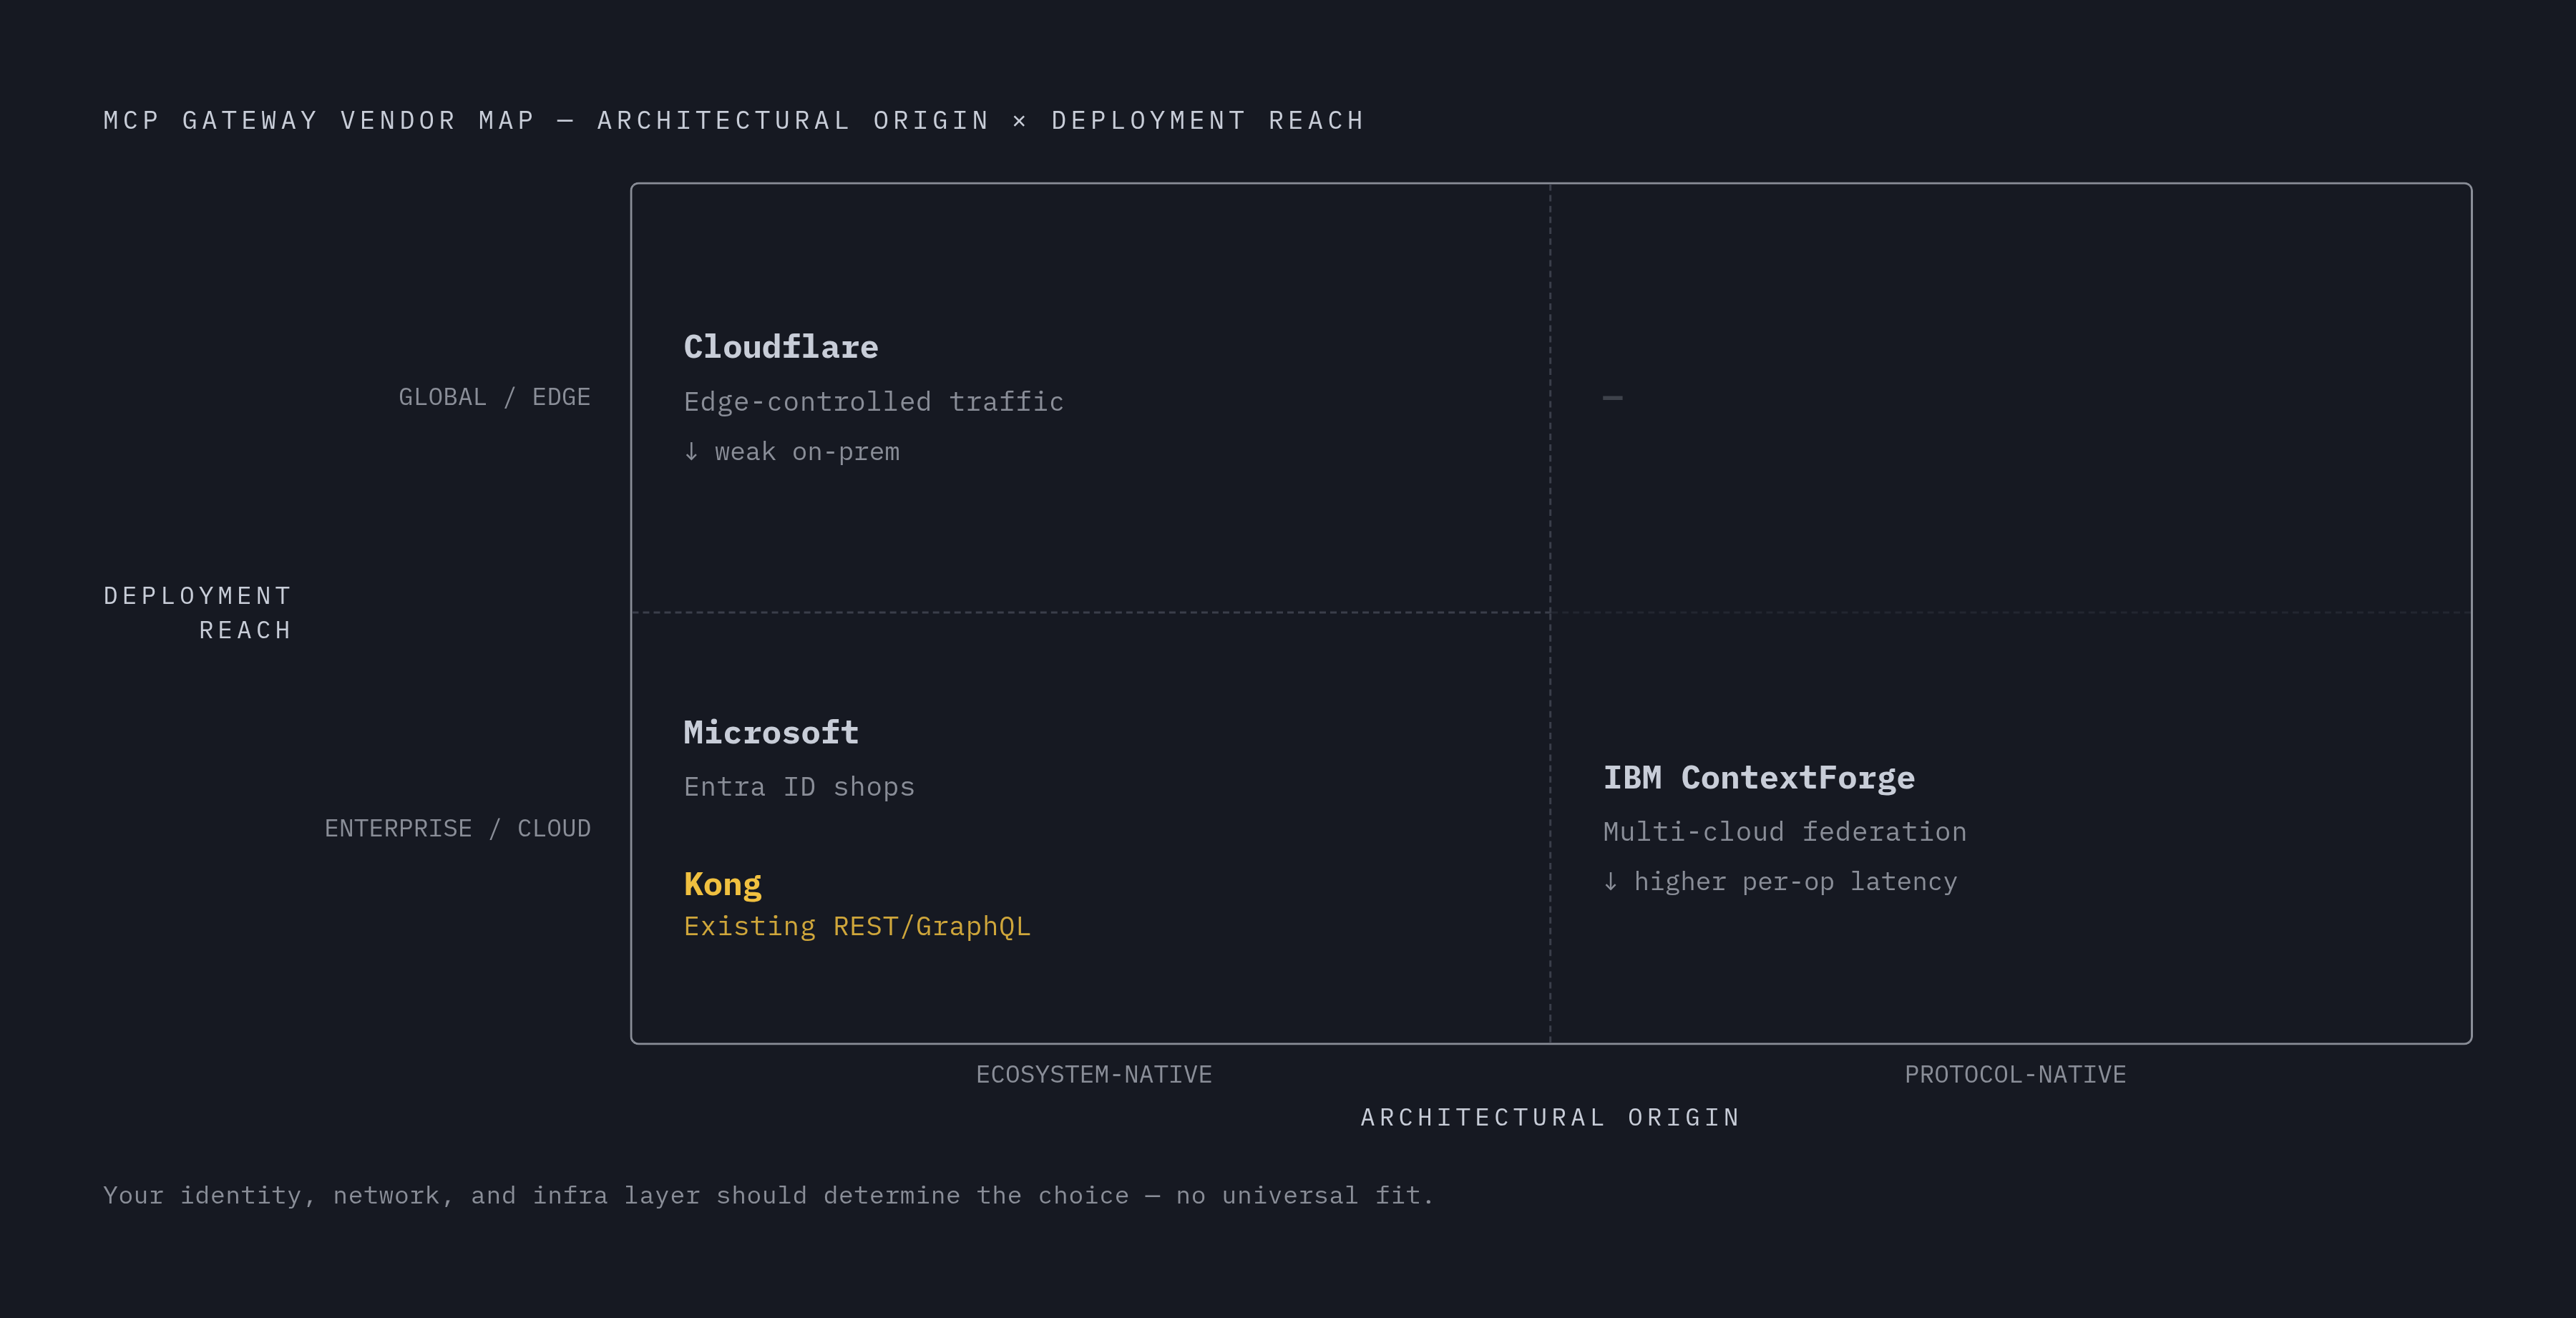The height and width of the screenshot is (1318, 2576).
Task: Click the 'DEPLOYMENT REACH' axis label
Action: click(x=198, y=613)
